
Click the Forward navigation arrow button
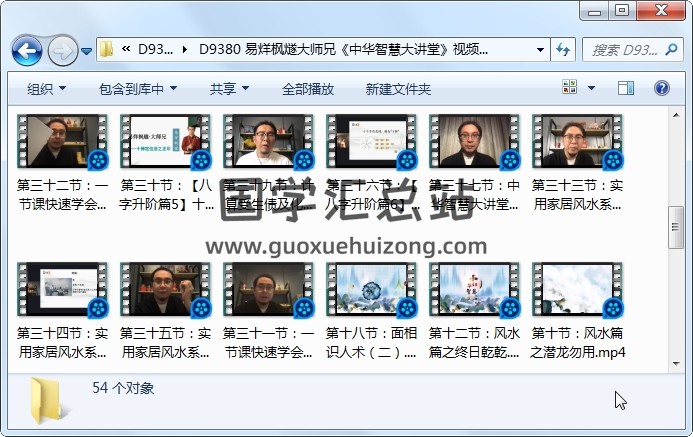[62, 49]
